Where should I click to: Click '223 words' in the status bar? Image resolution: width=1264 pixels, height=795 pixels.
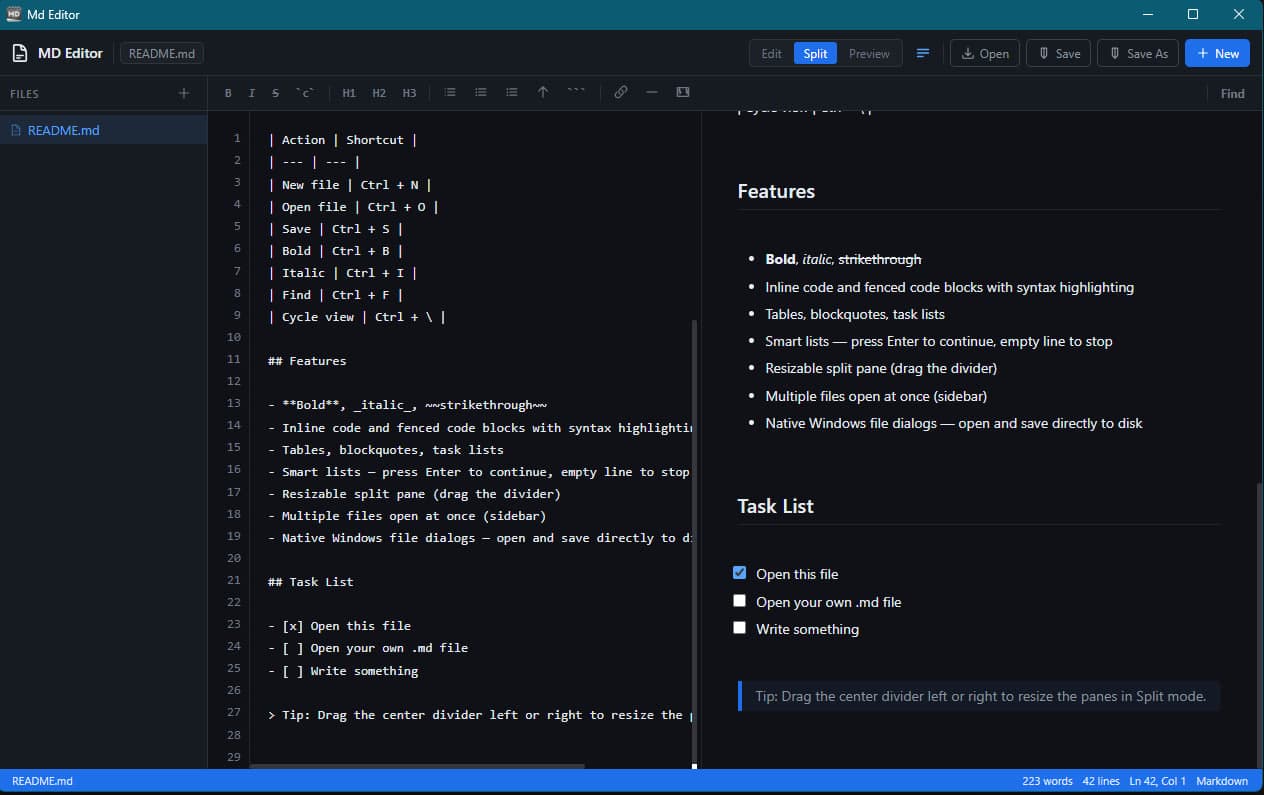point(1047,781)
